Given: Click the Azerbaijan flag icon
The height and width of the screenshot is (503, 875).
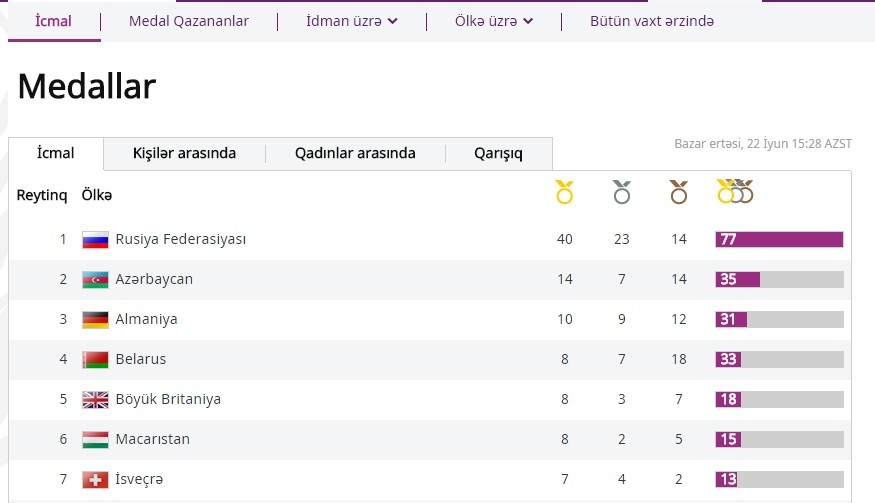Looking at the screenshot, I should [95, 280].
